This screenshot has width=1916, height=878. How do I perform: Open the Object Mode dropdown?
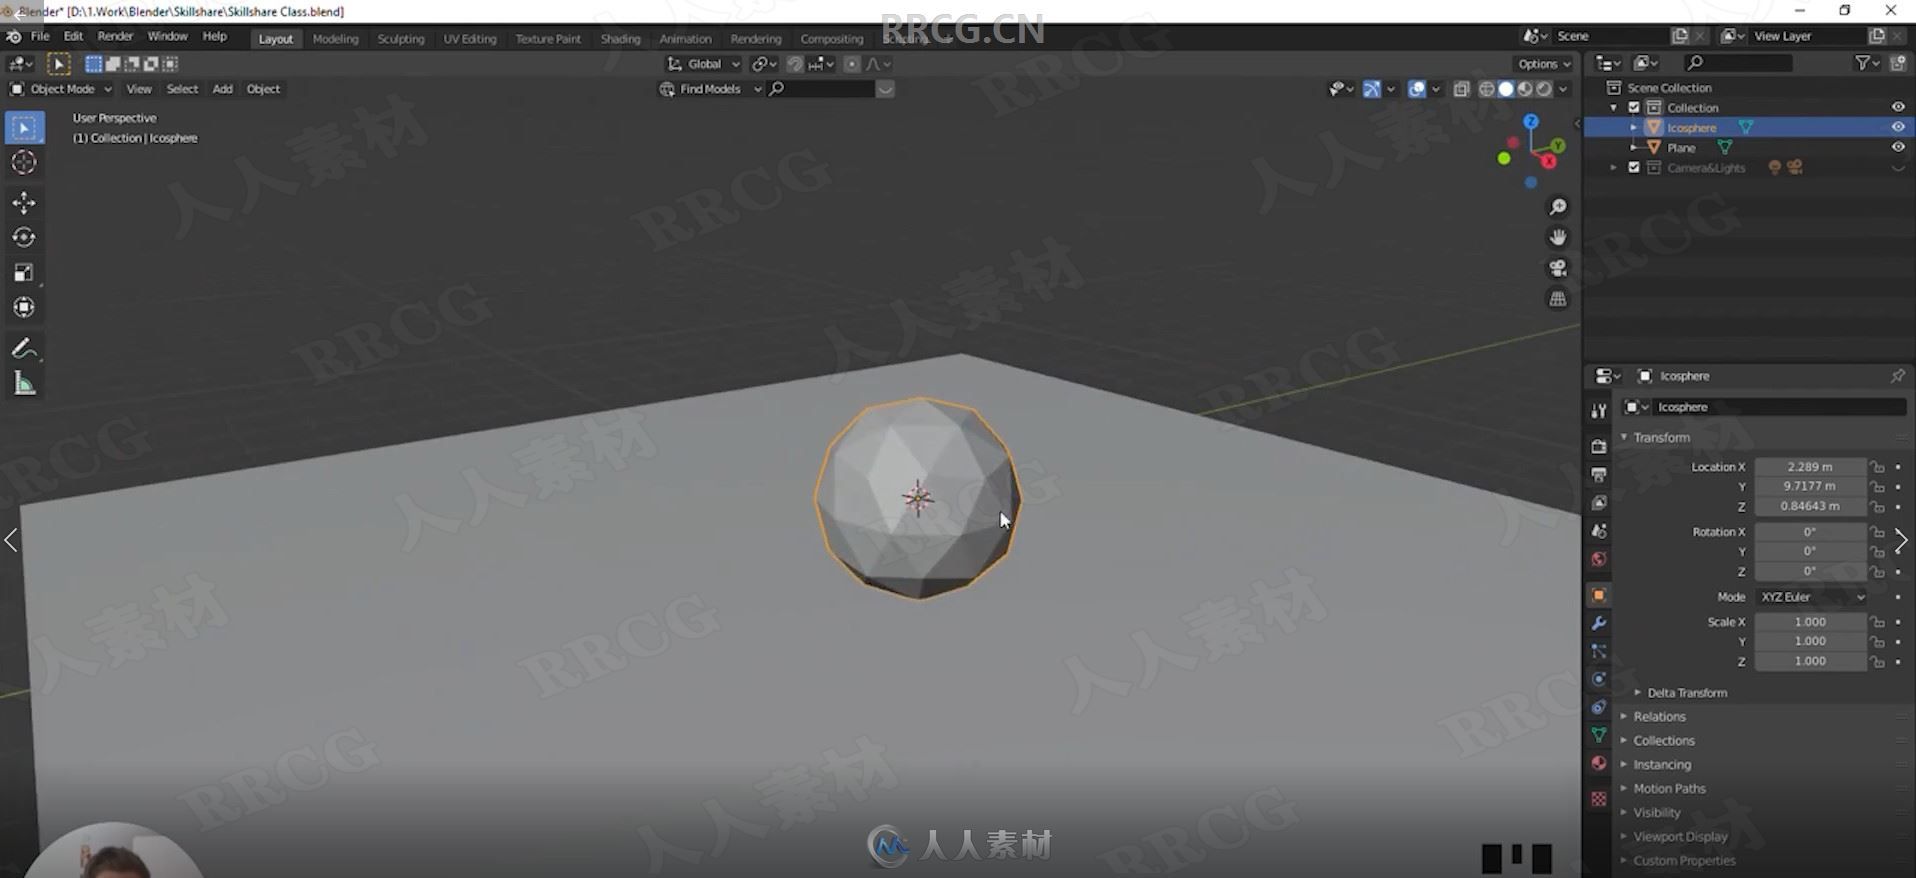61,89
